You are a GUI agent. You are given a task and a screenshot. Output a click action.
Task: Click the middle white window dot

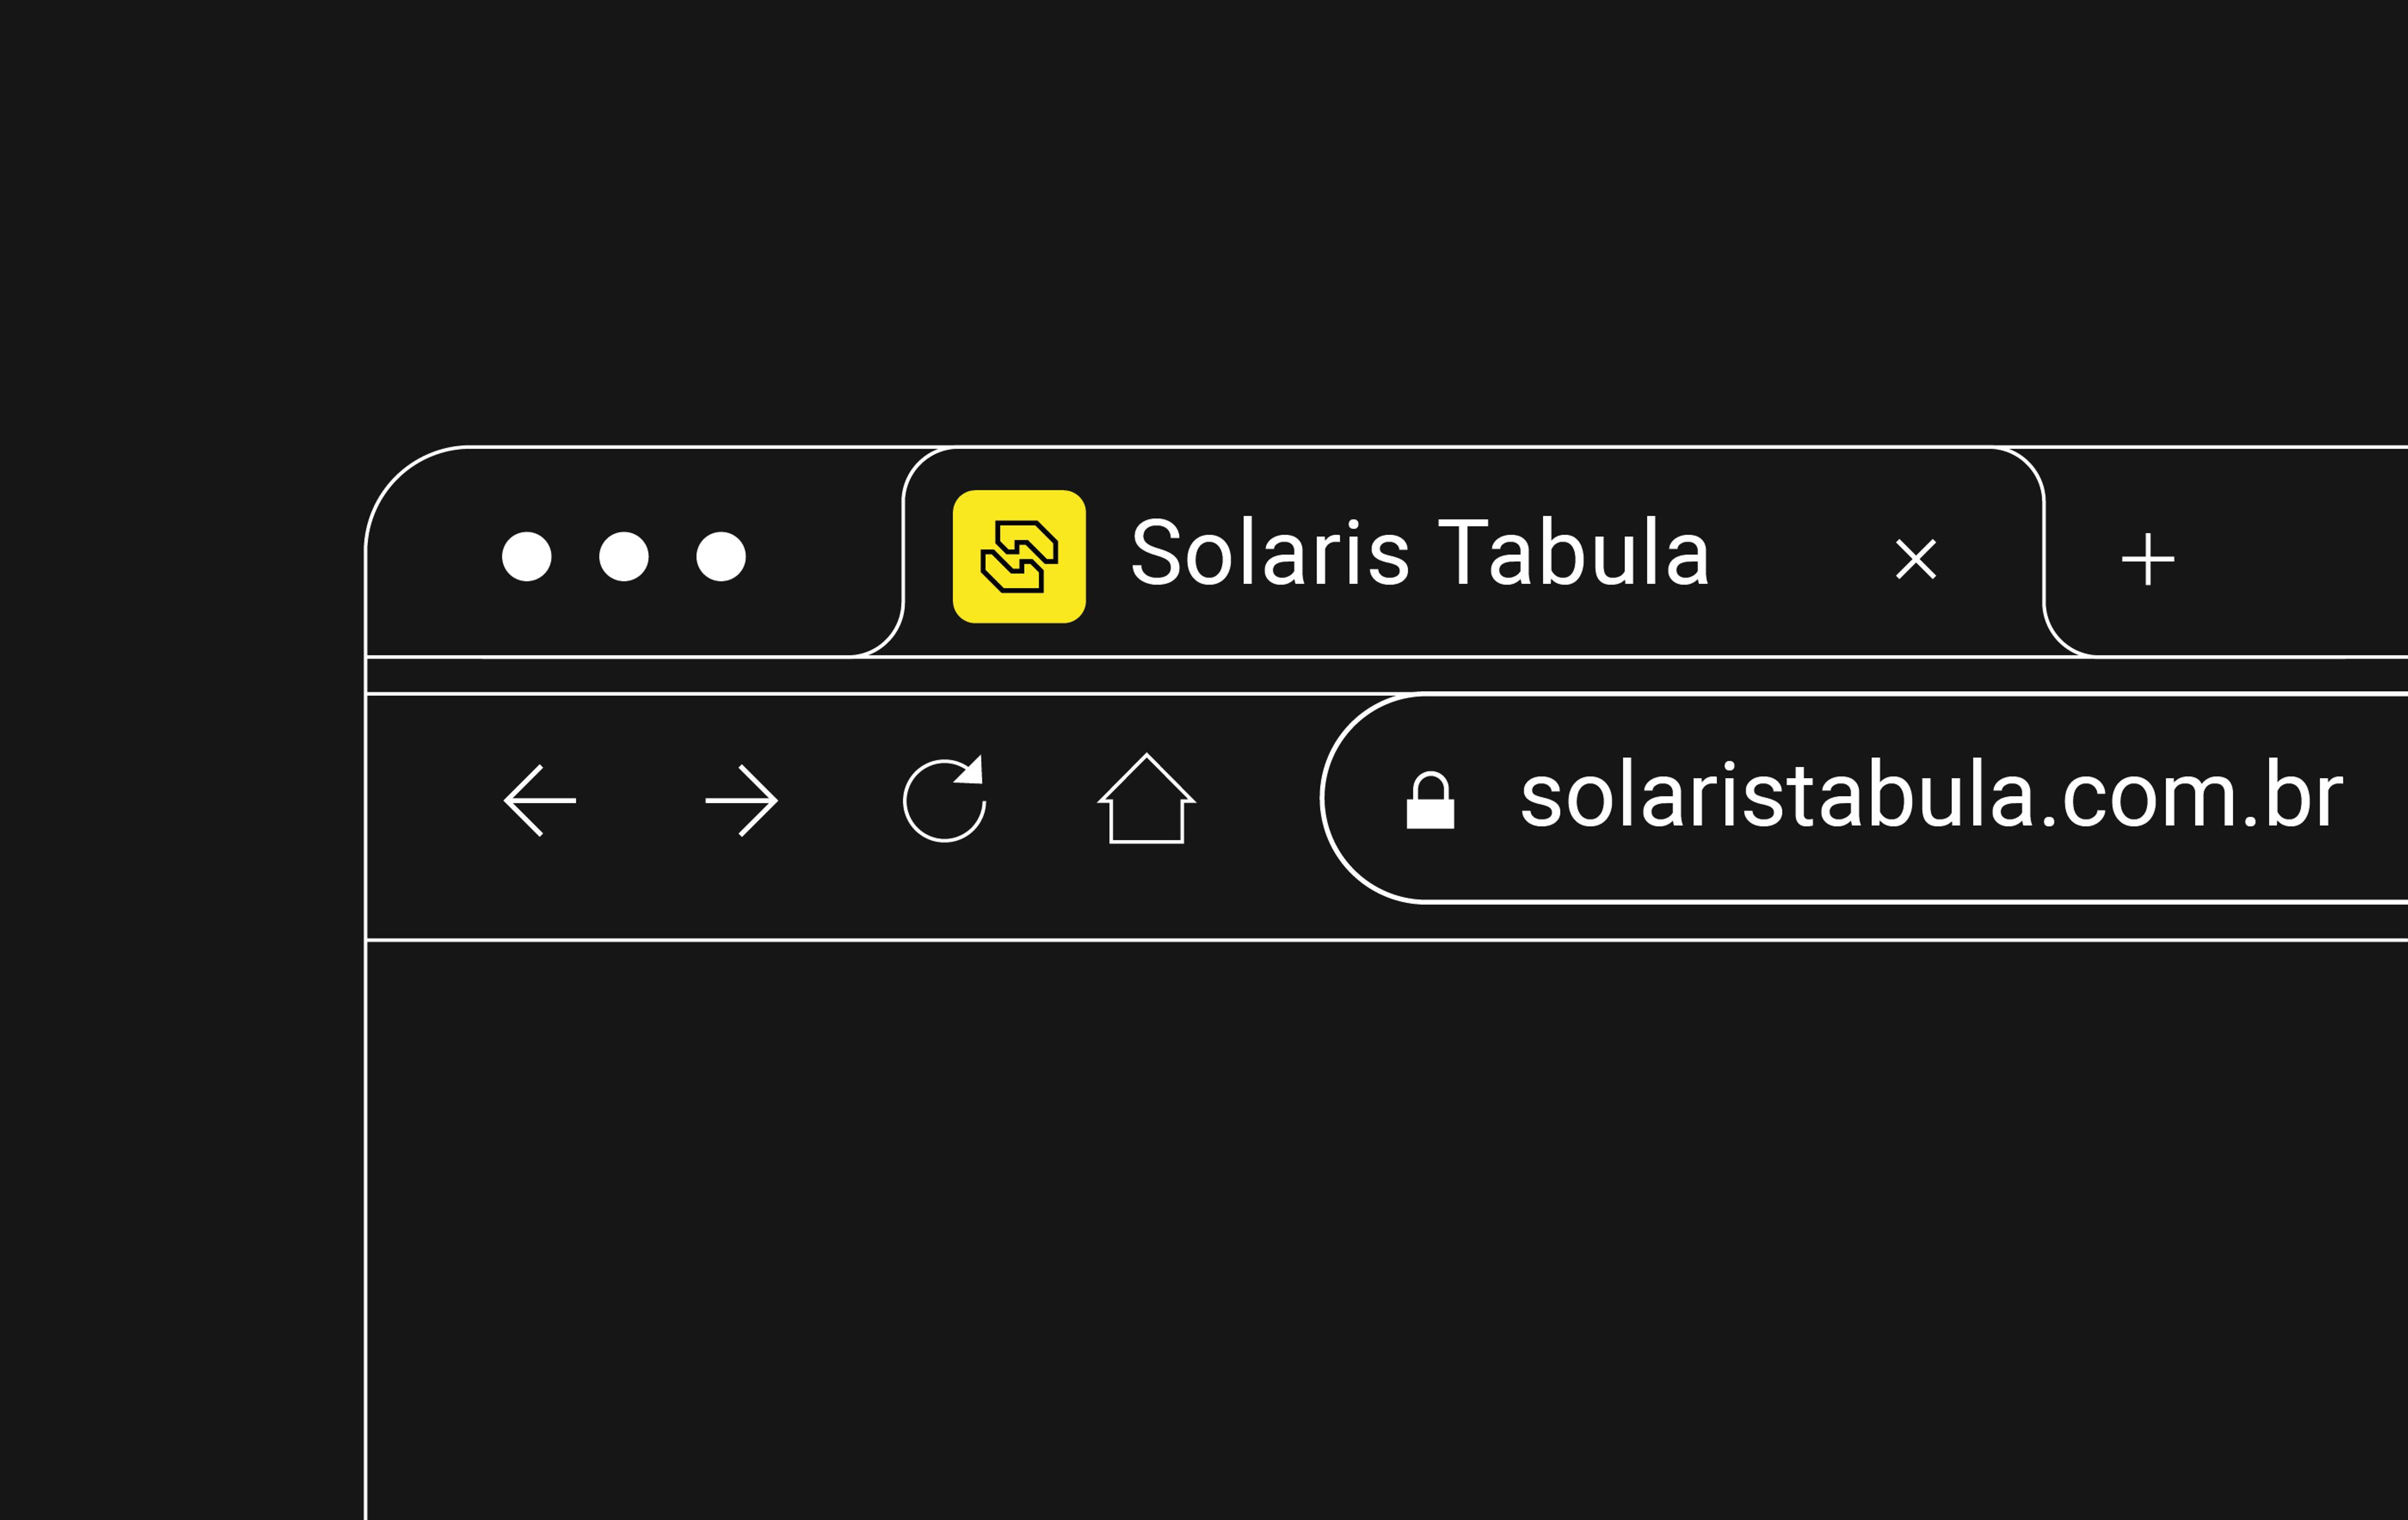pos(624,557)
